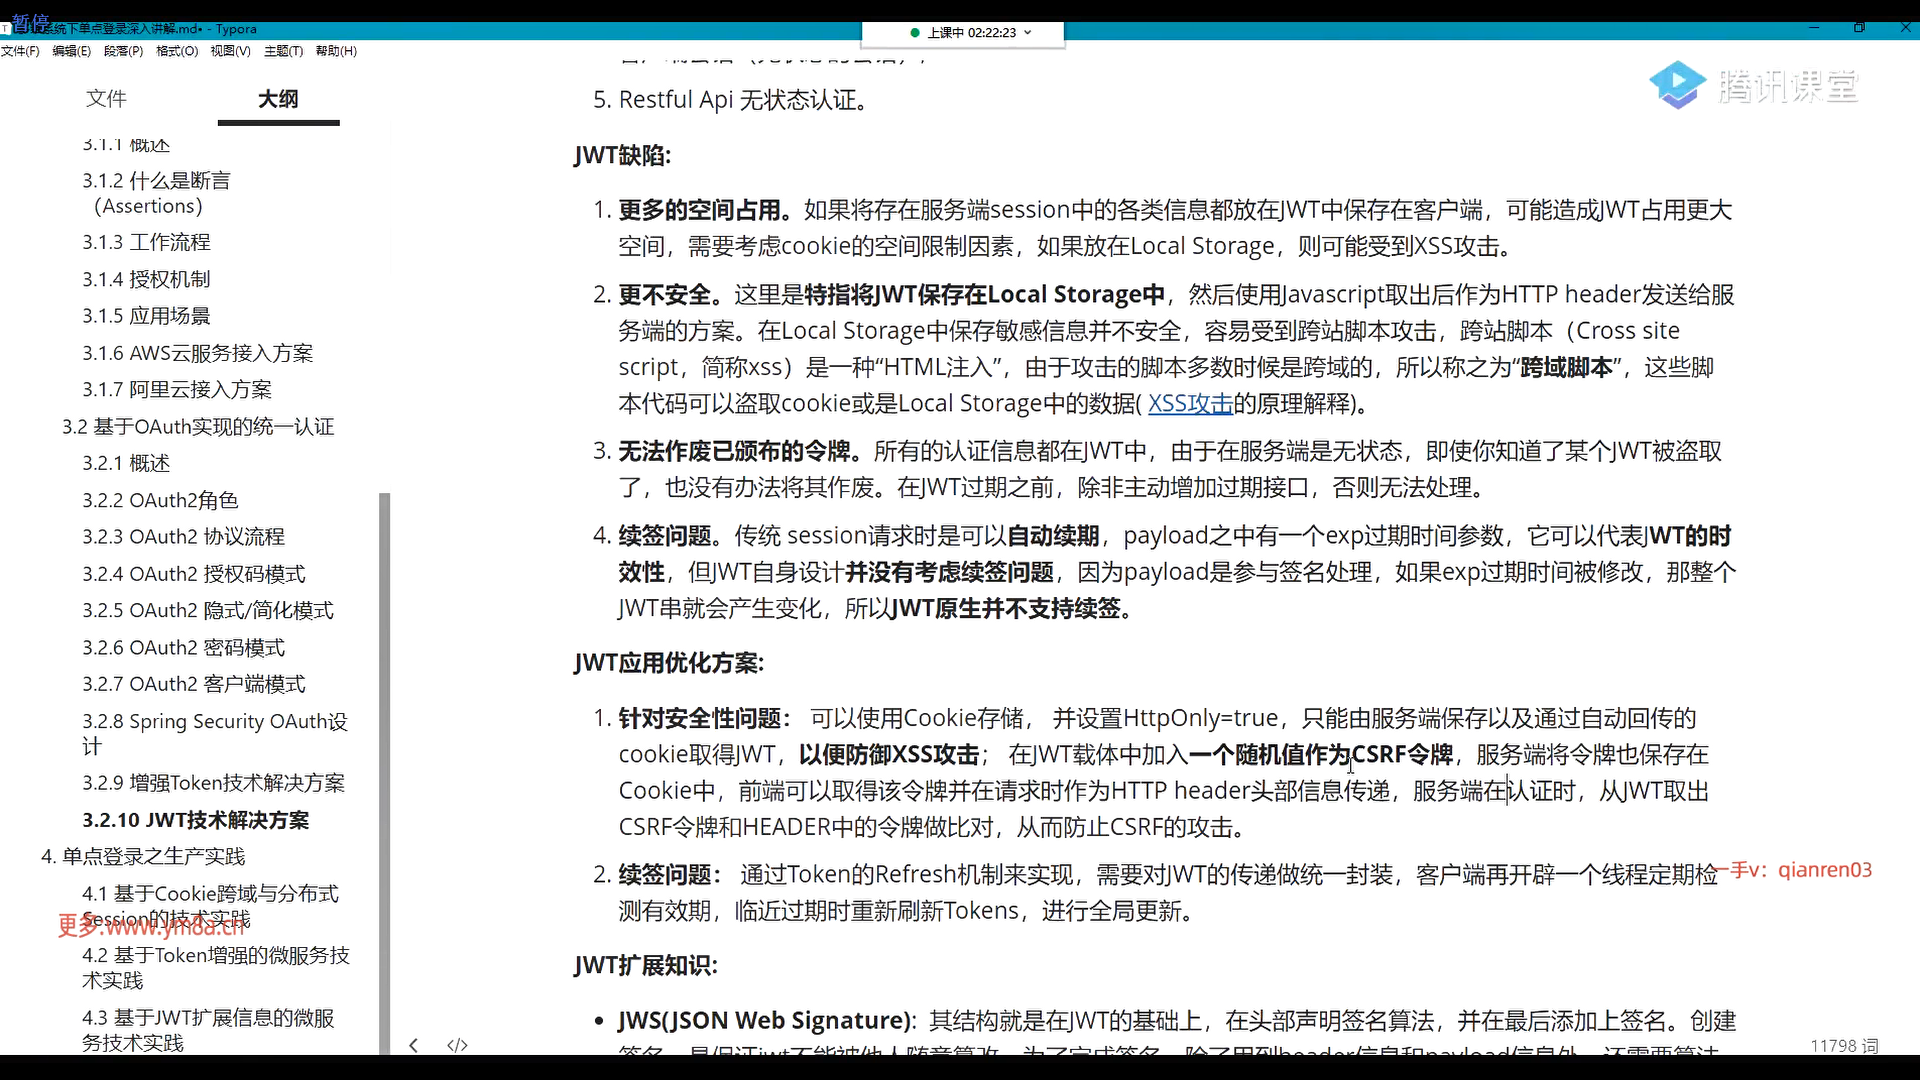1920x1080 pixels.
Task: Minimize the Typora window
Action: point(1814,28)
